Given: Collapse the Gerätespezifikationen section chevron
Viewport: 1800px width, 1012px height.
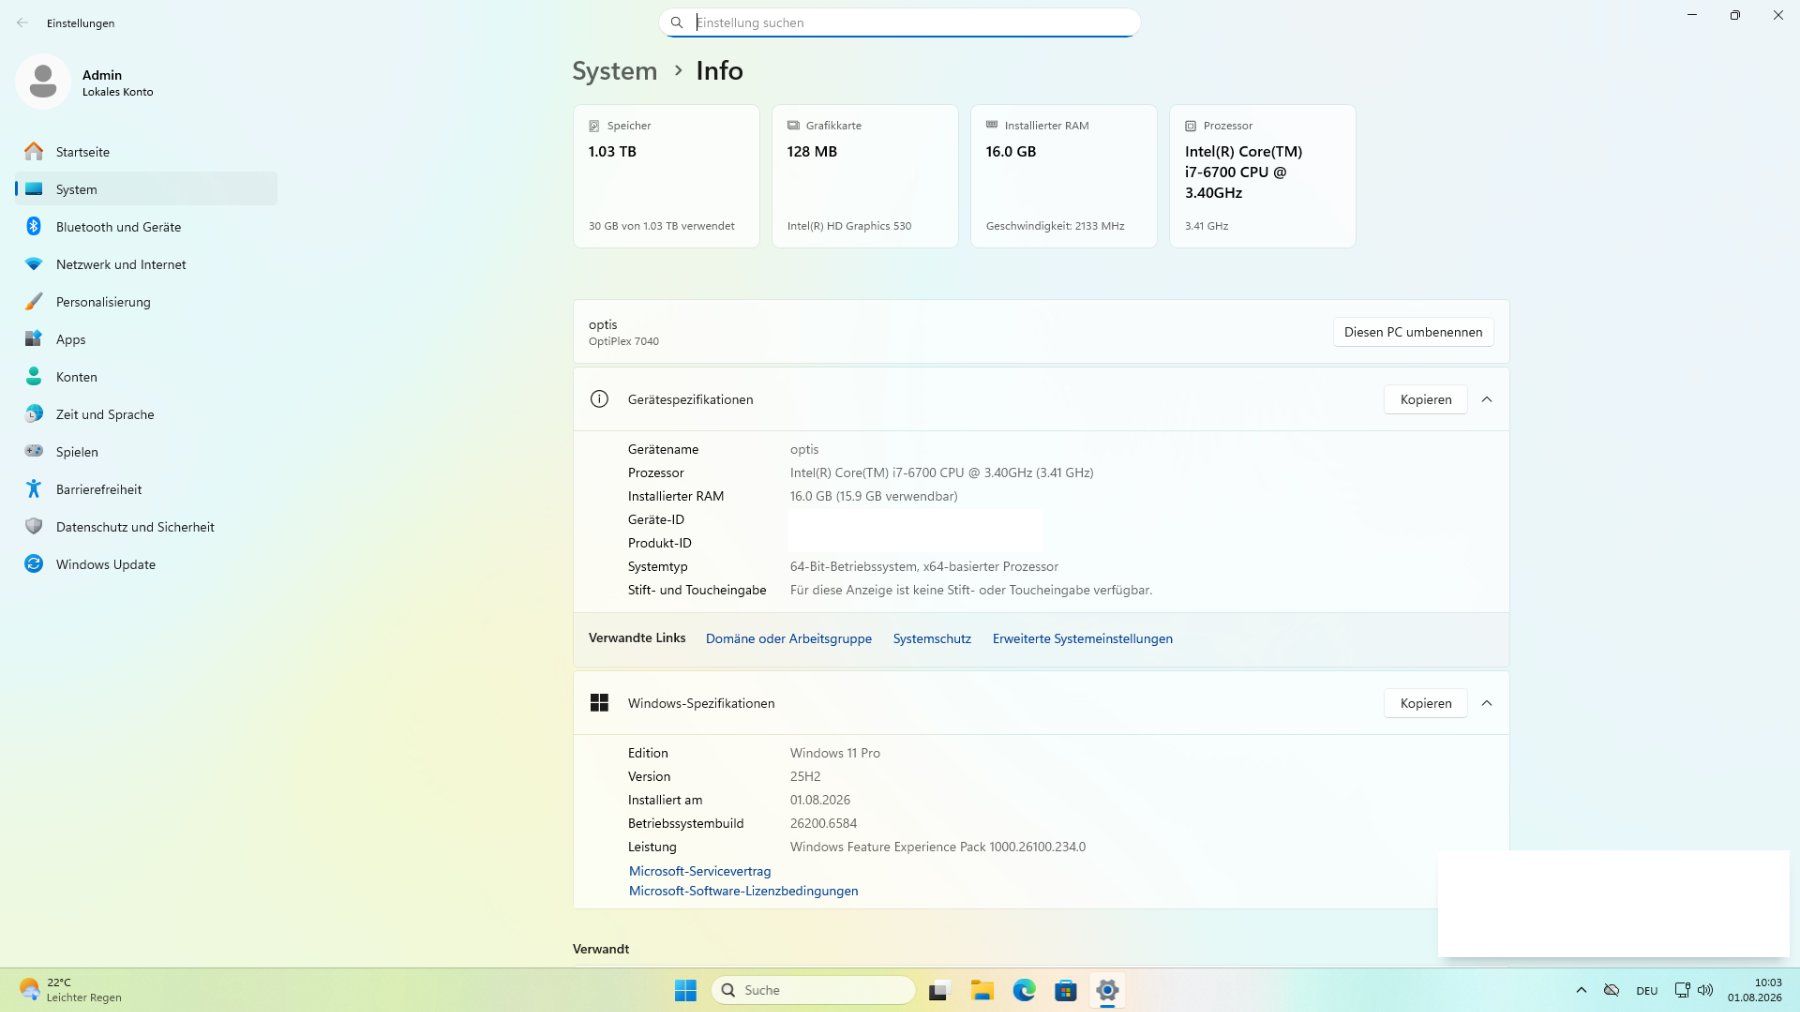Looking at the screenshot, I should click(x=1487, y=399).
